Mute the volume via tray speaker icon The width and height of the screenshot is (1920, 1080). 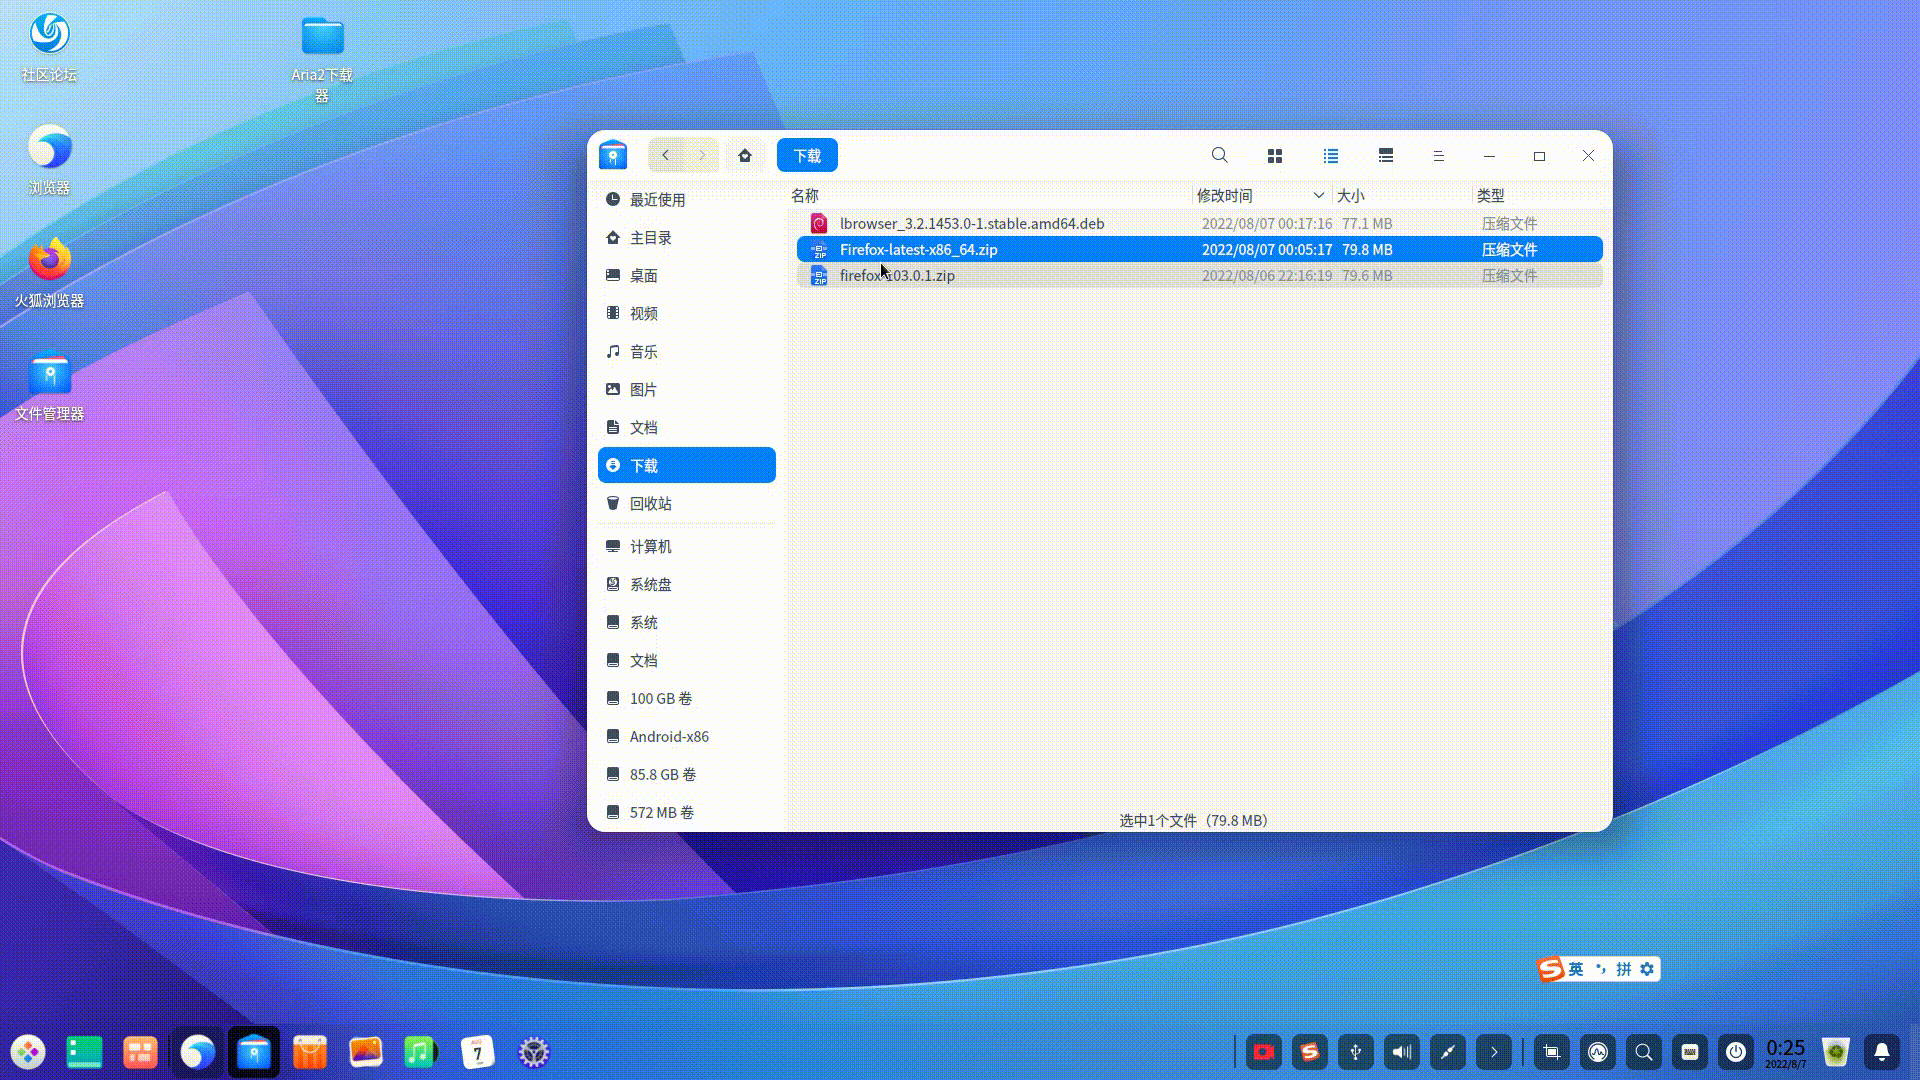(1401, 1052)
